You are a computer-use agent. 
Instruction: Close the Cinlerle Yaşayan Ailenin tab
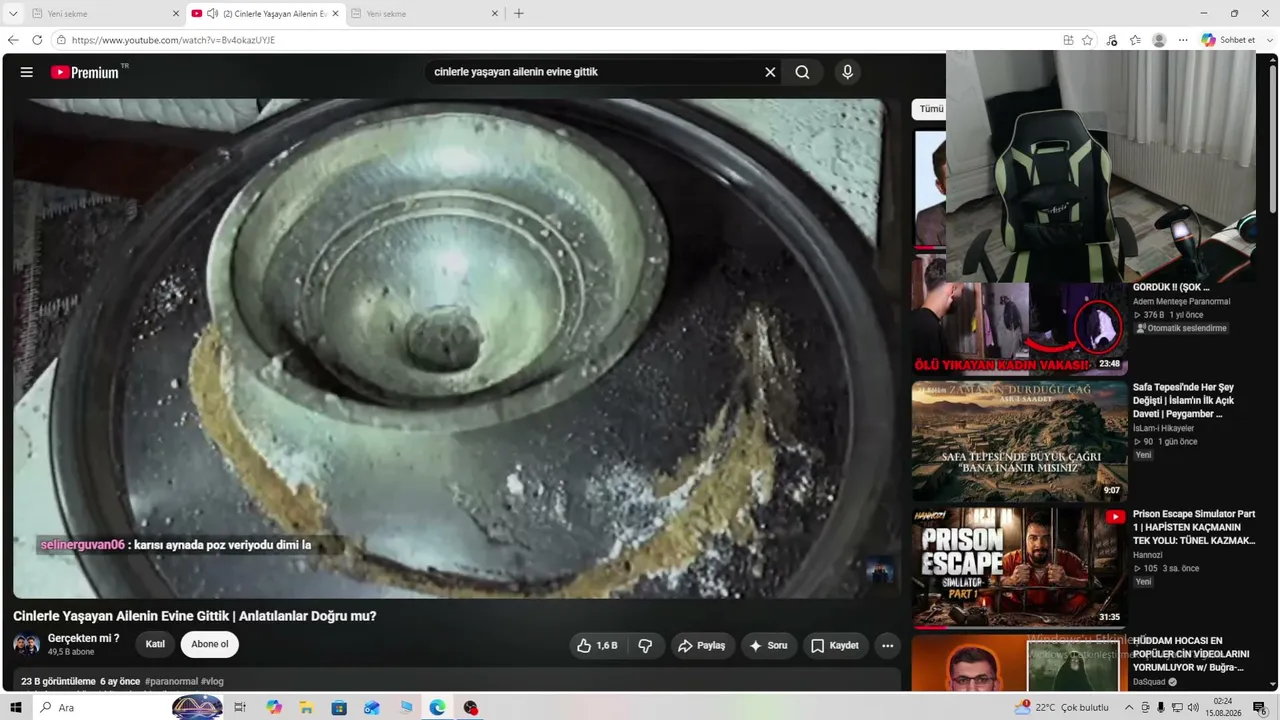point(335,14)
